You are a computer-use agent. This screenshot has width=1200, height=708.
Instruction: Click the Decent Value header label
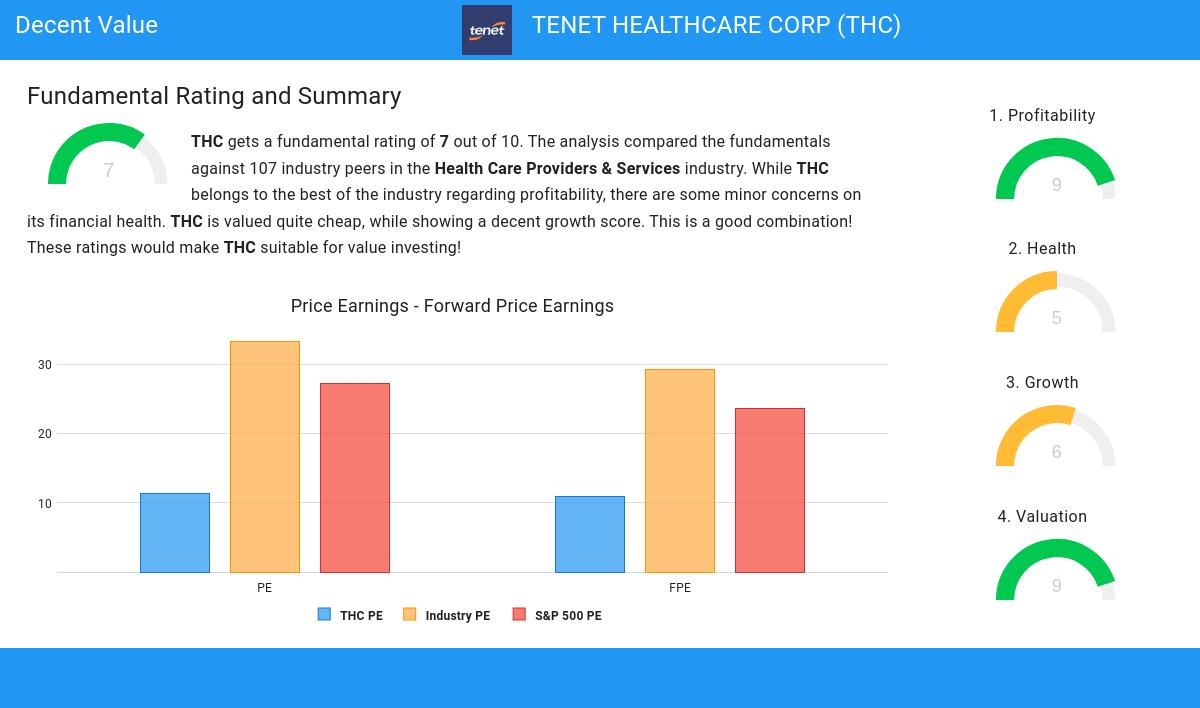[x=87, y=26]
